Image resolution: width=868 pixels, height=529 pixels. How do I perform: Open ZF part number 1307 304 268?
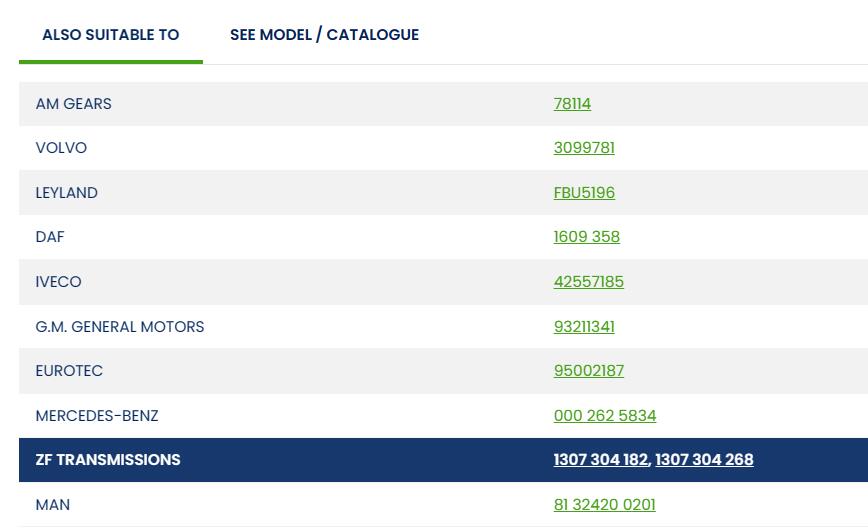[x=704, y=460]
